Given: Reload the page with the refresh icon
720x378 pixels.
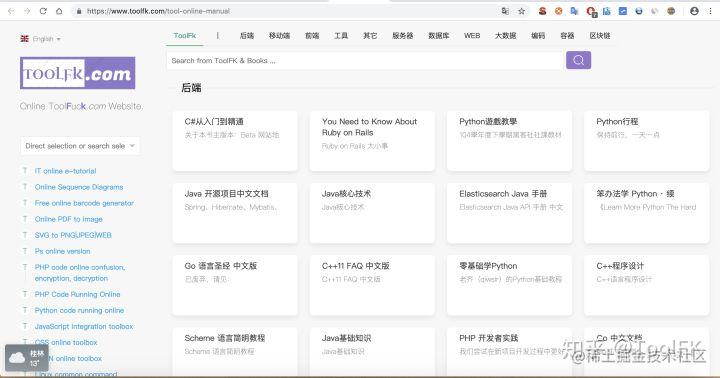Looking at the screenshot, I should pyautogui.click(x=43, y=11).
